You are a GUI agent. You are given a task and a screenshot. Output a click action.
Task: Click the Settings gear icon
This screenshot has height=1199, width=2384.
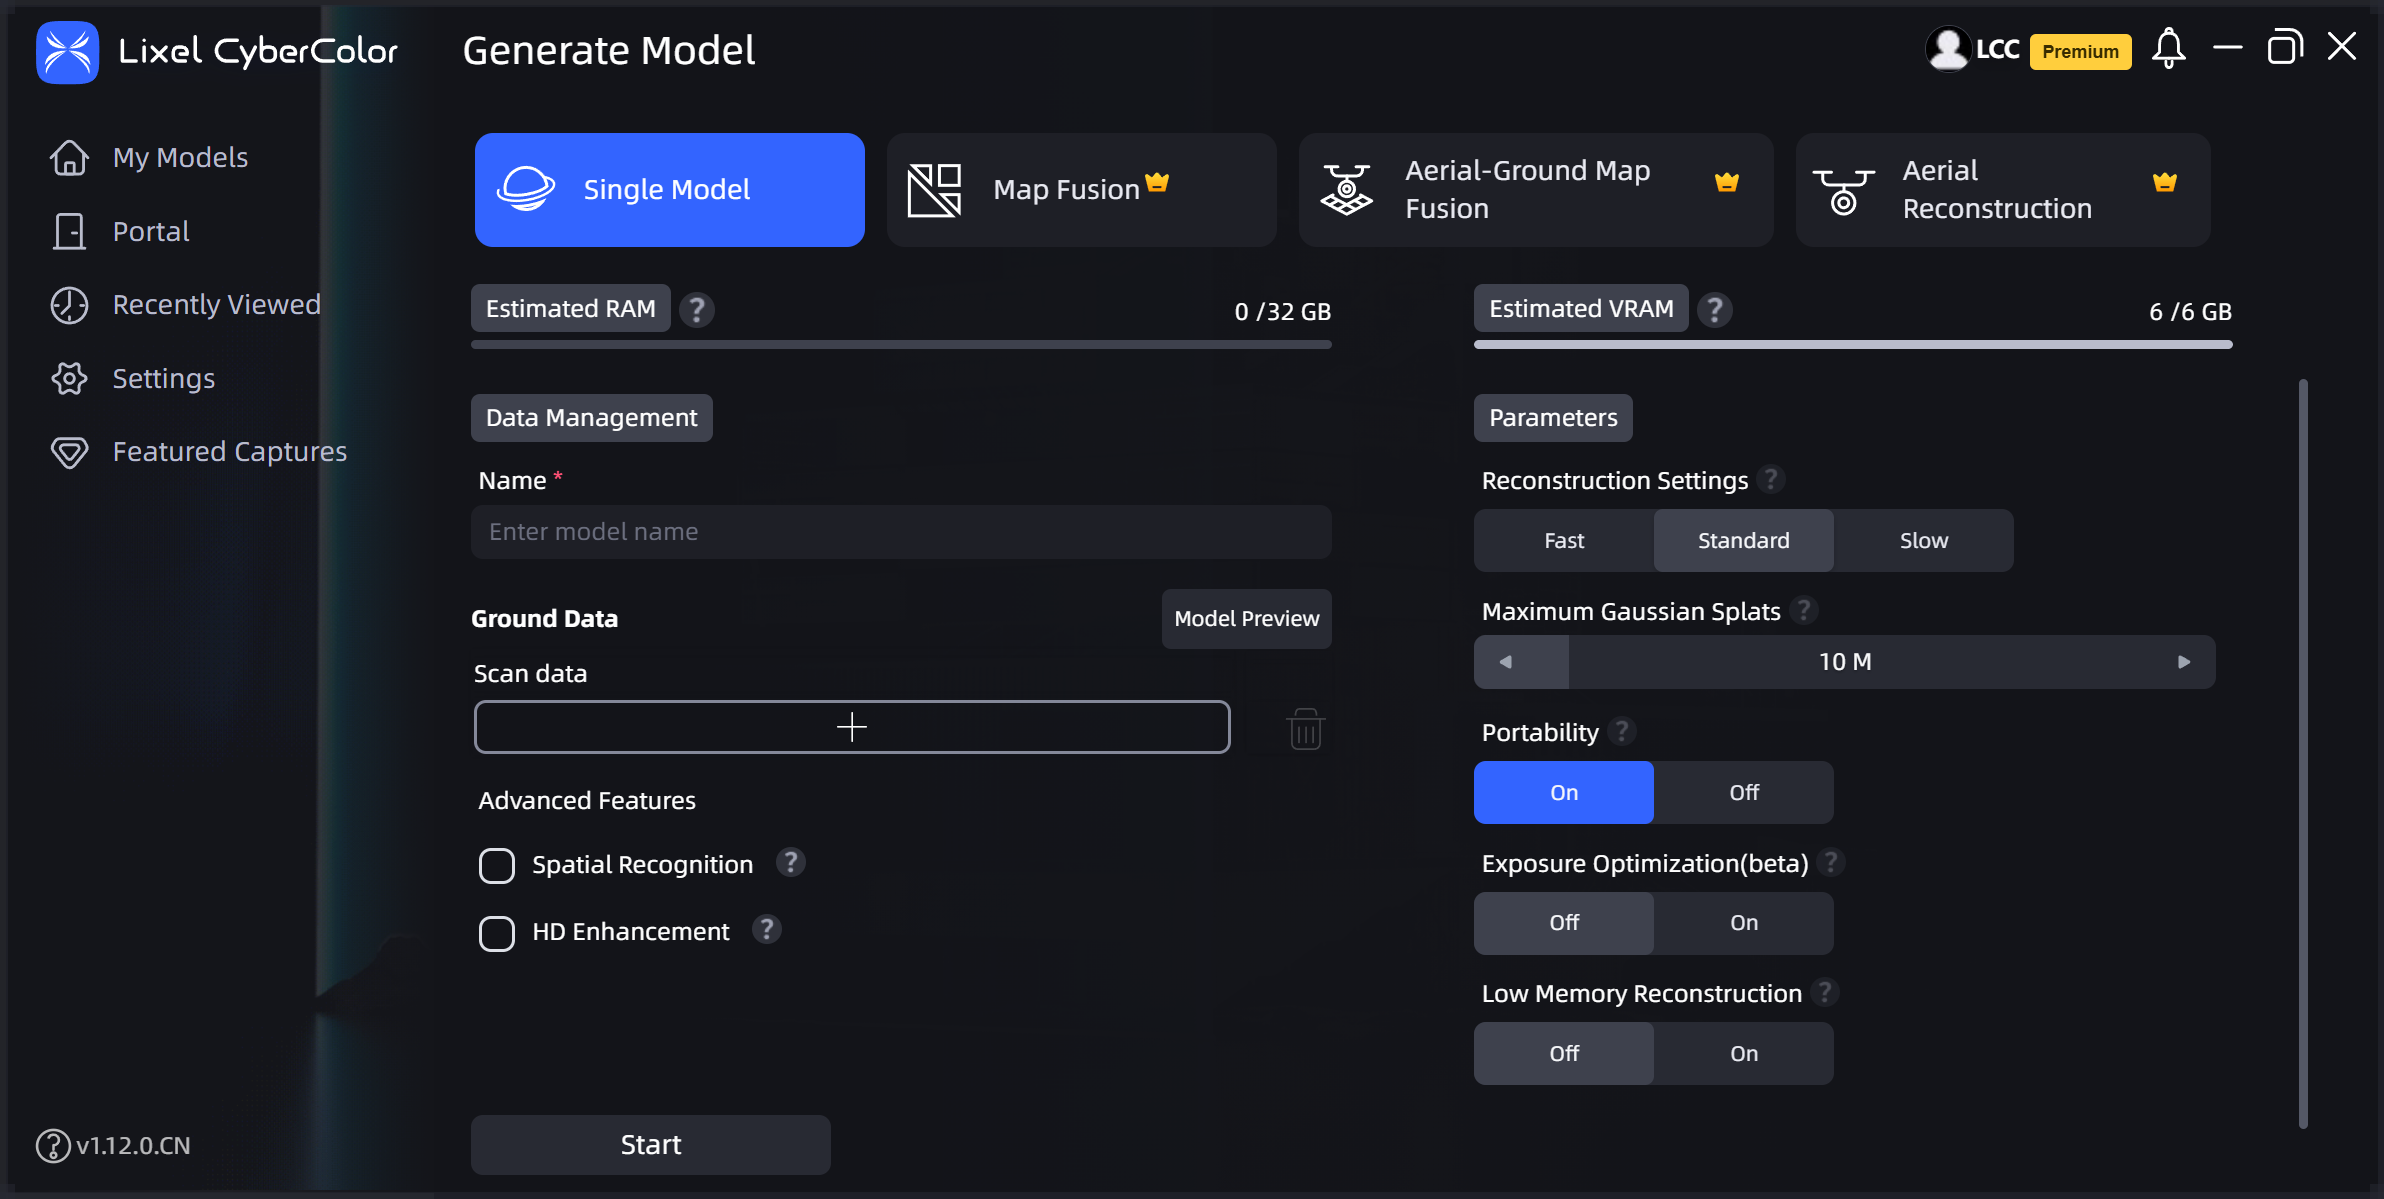(x=69, y=379)
